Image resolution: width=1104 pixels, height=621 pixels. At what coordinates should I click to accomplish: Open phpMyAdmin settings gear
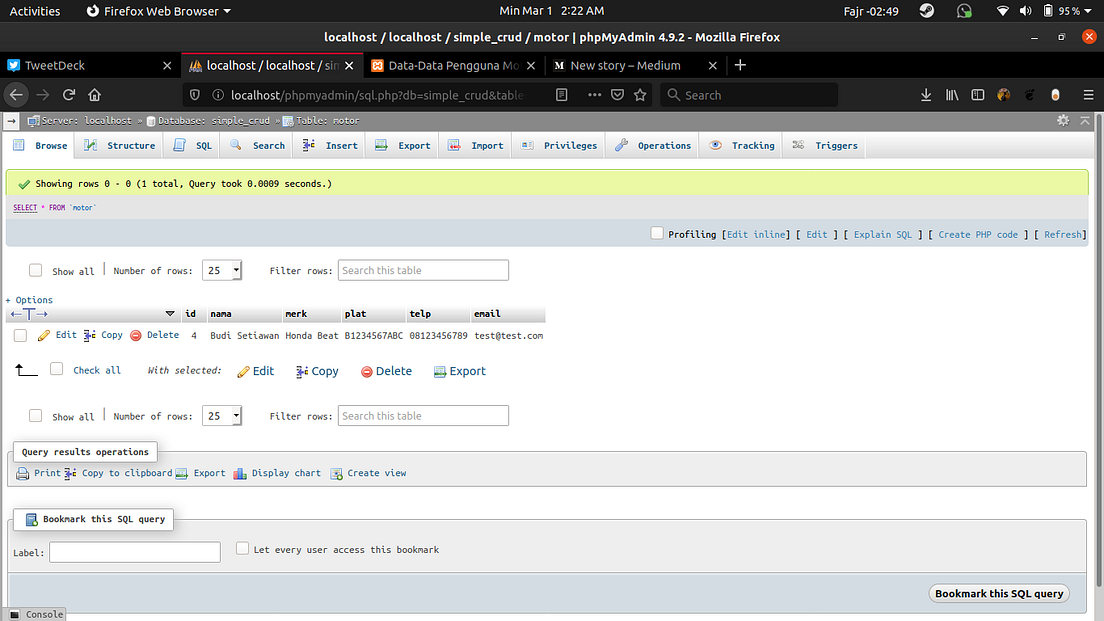tap(1062, 120)
